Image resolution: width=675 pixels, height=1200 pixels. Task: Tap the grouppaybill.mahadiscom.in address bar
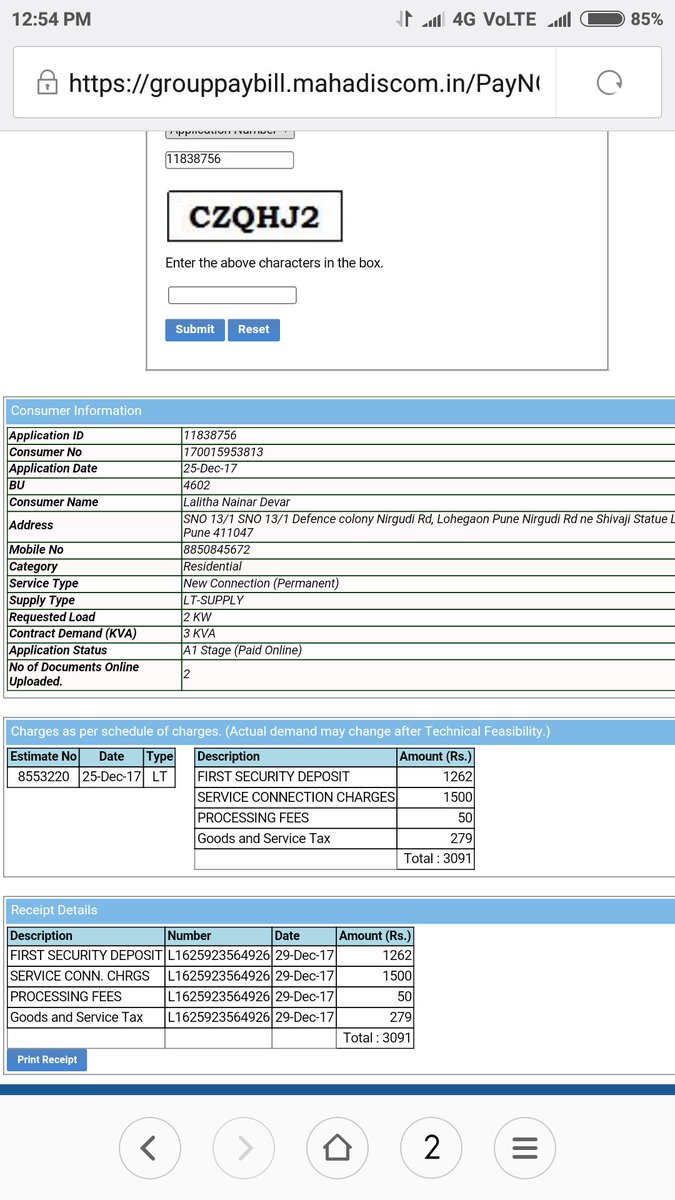click(304, 83)
